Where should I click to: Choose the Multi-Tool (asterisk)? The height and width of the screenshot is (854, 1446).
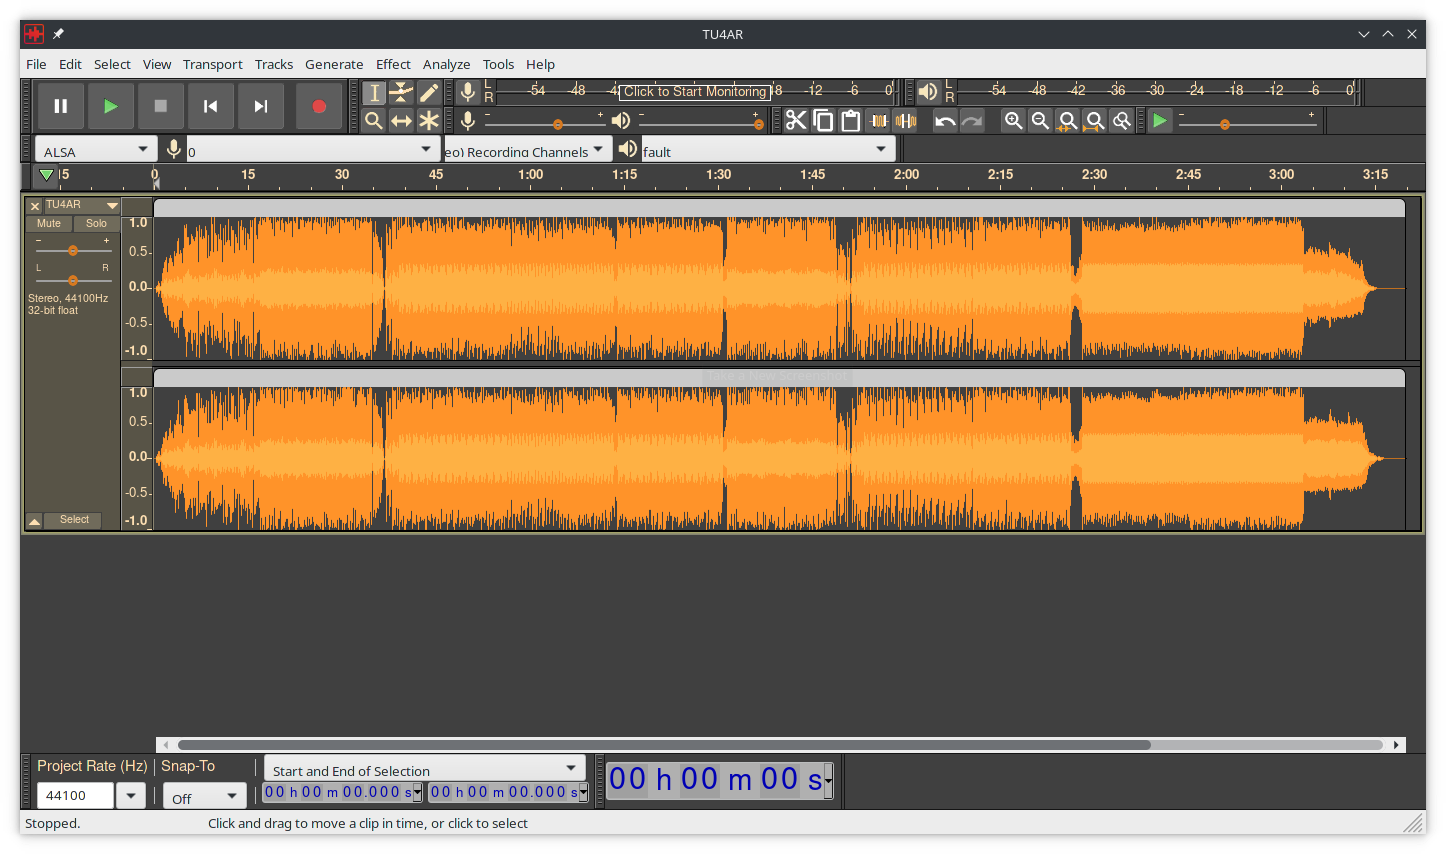coord(429,121)
